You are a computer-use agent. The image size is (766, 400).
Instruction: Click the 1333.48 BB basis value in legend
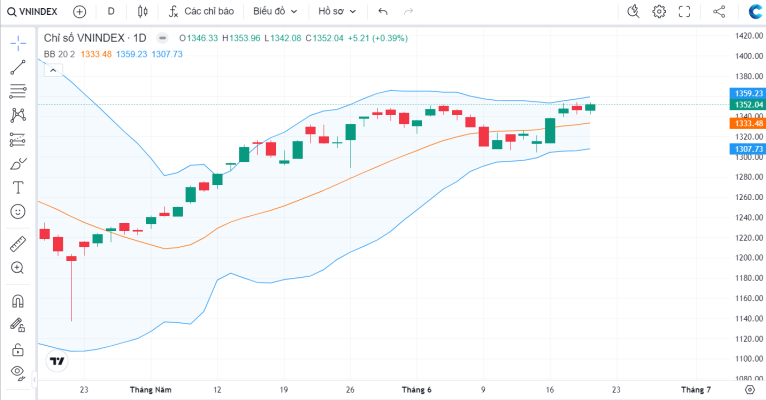click(x=96, y=54)
